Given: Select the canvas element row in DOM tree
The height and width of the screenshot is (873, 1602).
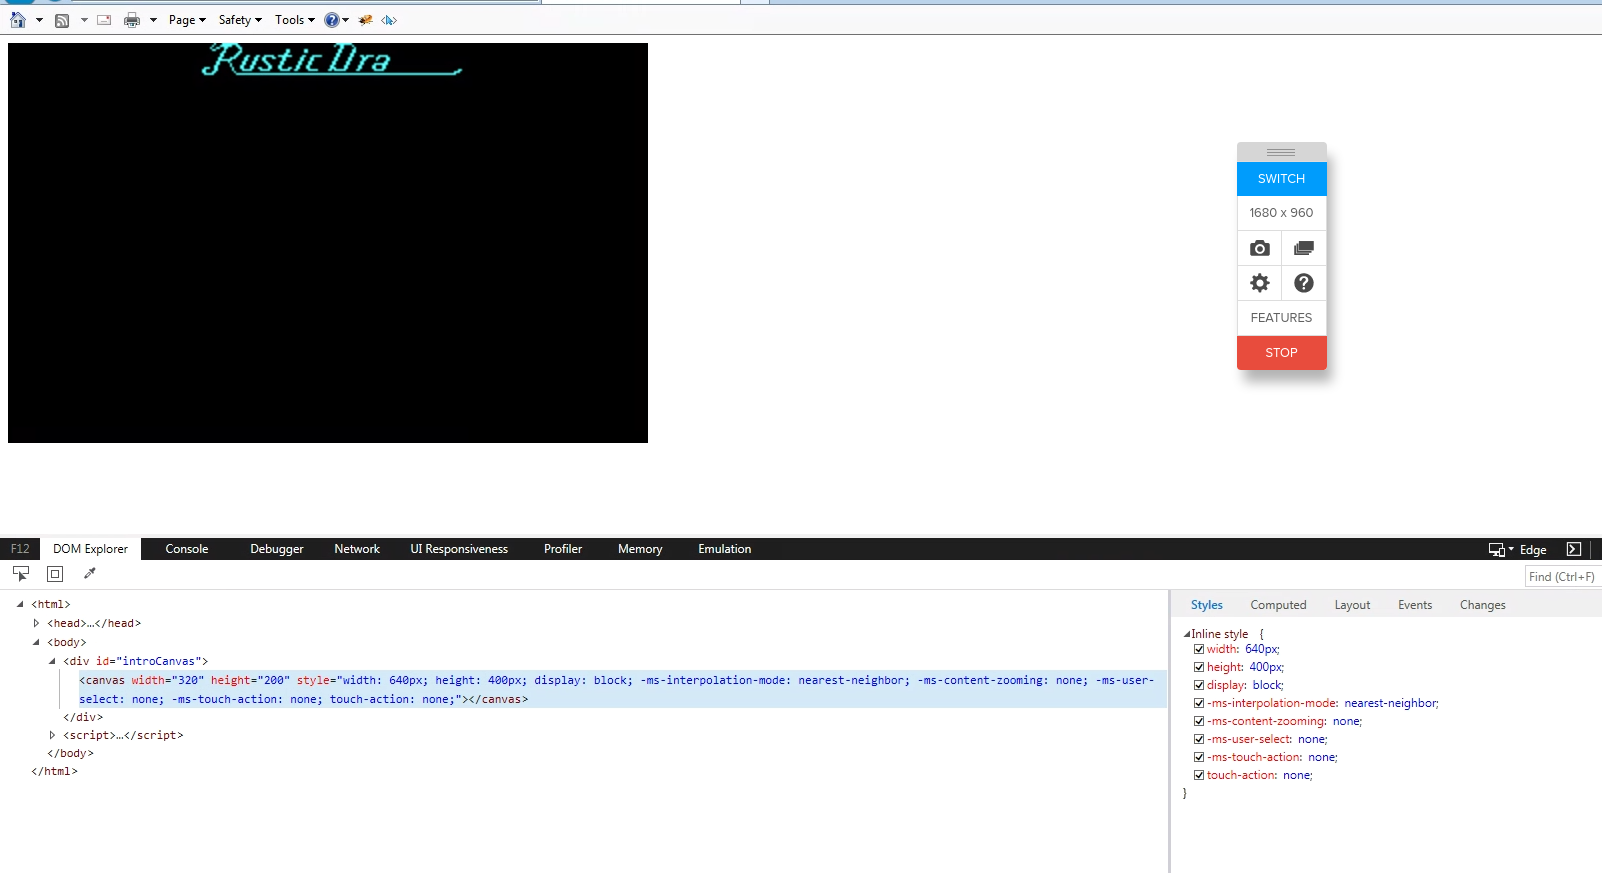Looking at the screenshot, I should pos(622,689).
